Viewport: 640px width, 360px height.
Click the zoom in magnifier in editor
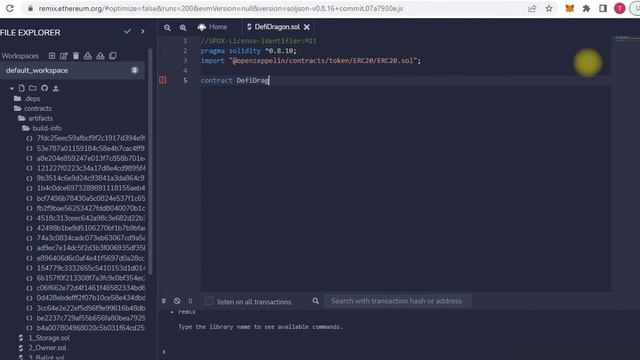tap(183, 28)
